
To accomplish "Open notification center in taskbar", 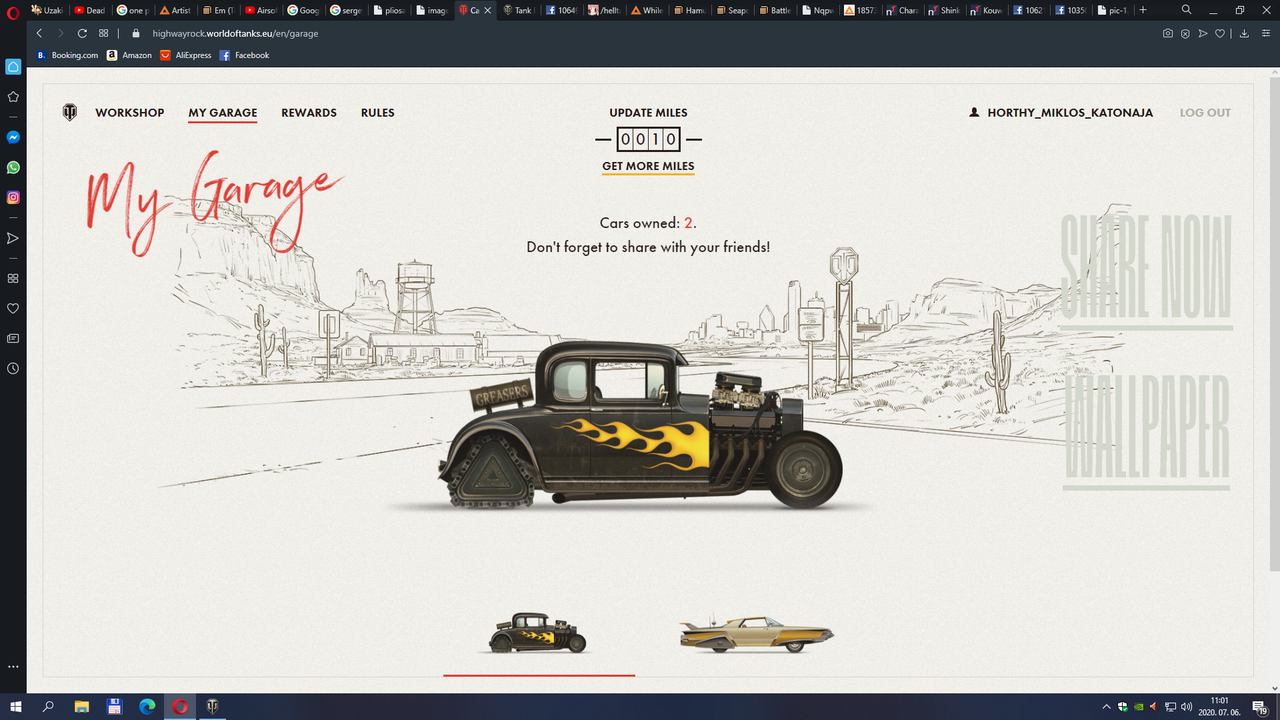I will coord(1263,707).
